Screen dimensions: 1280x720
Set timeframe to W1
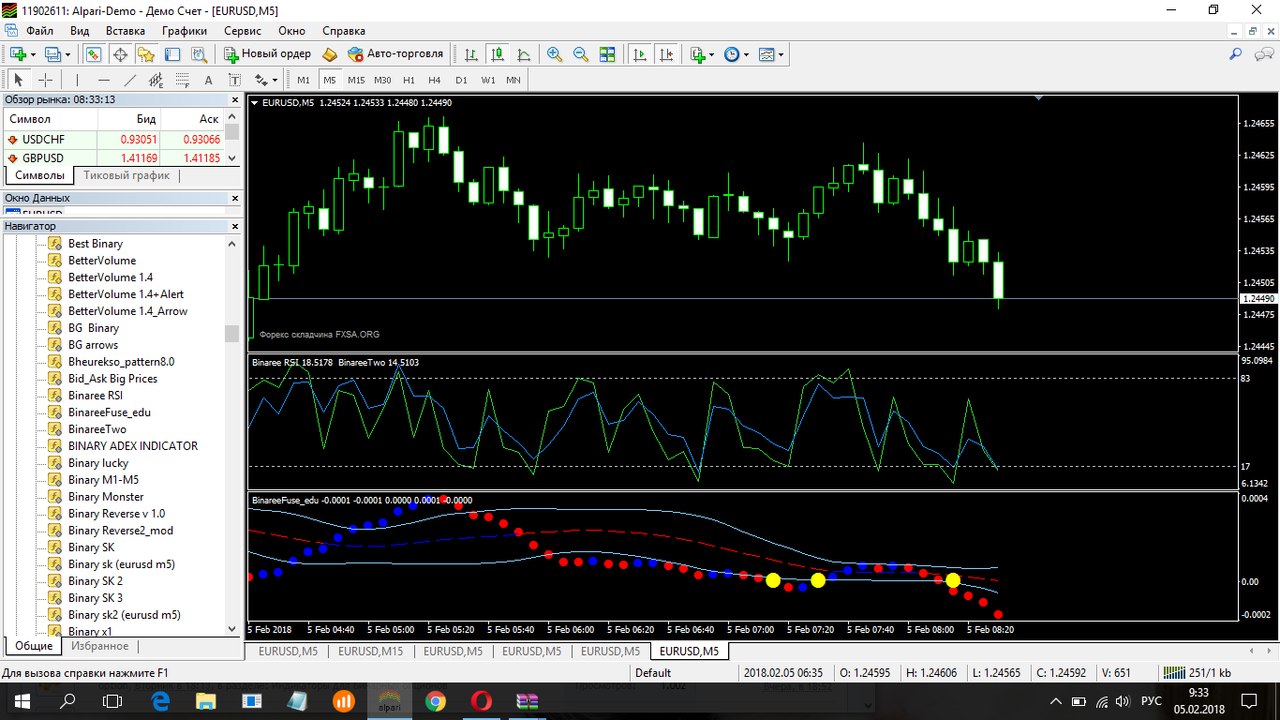(x=487, y=80)
